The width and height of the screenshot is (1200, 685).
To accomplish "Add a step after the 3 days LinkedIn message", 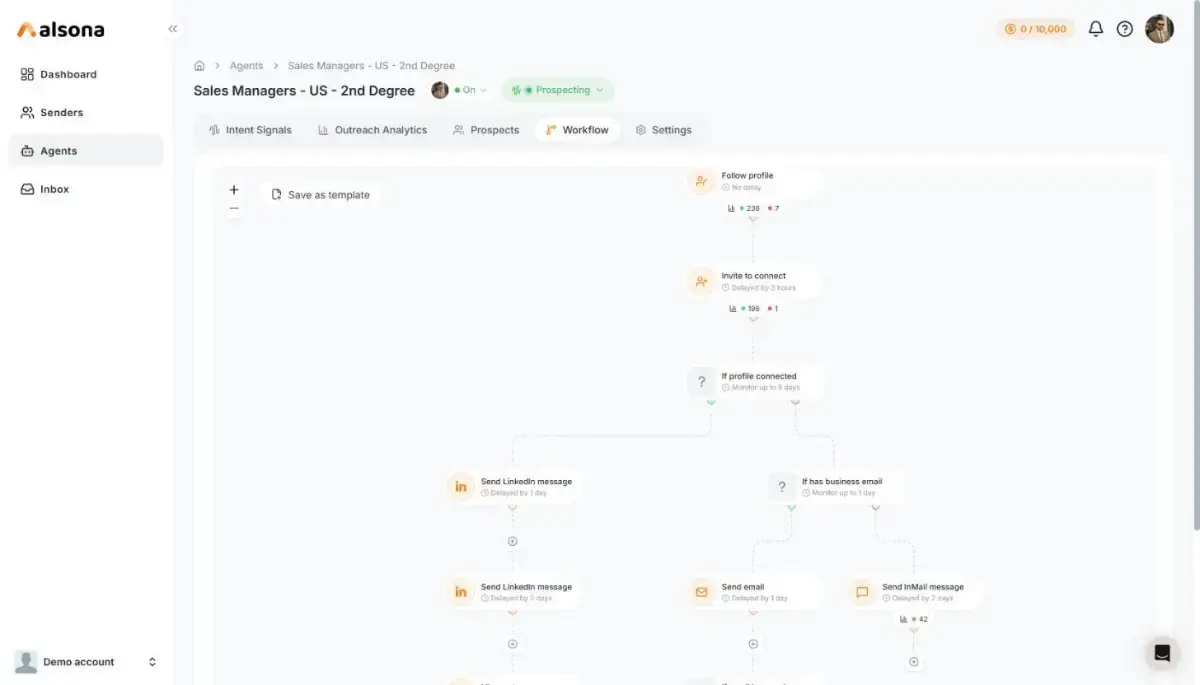I will [512, 644].
